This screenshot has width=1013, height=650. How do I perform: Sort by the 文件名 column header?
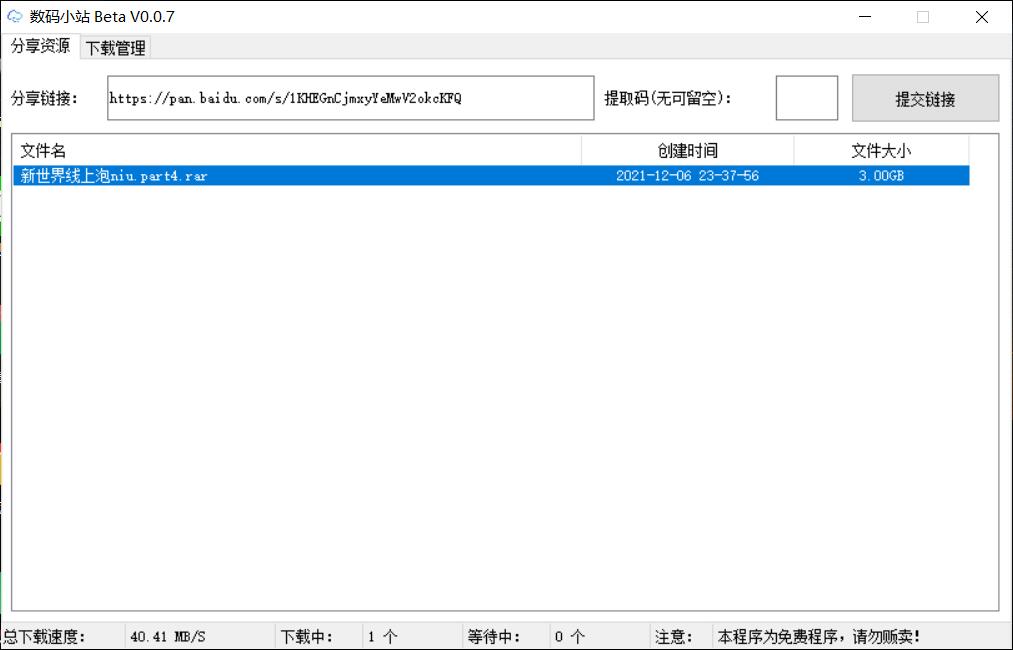[x=296, y=151]
